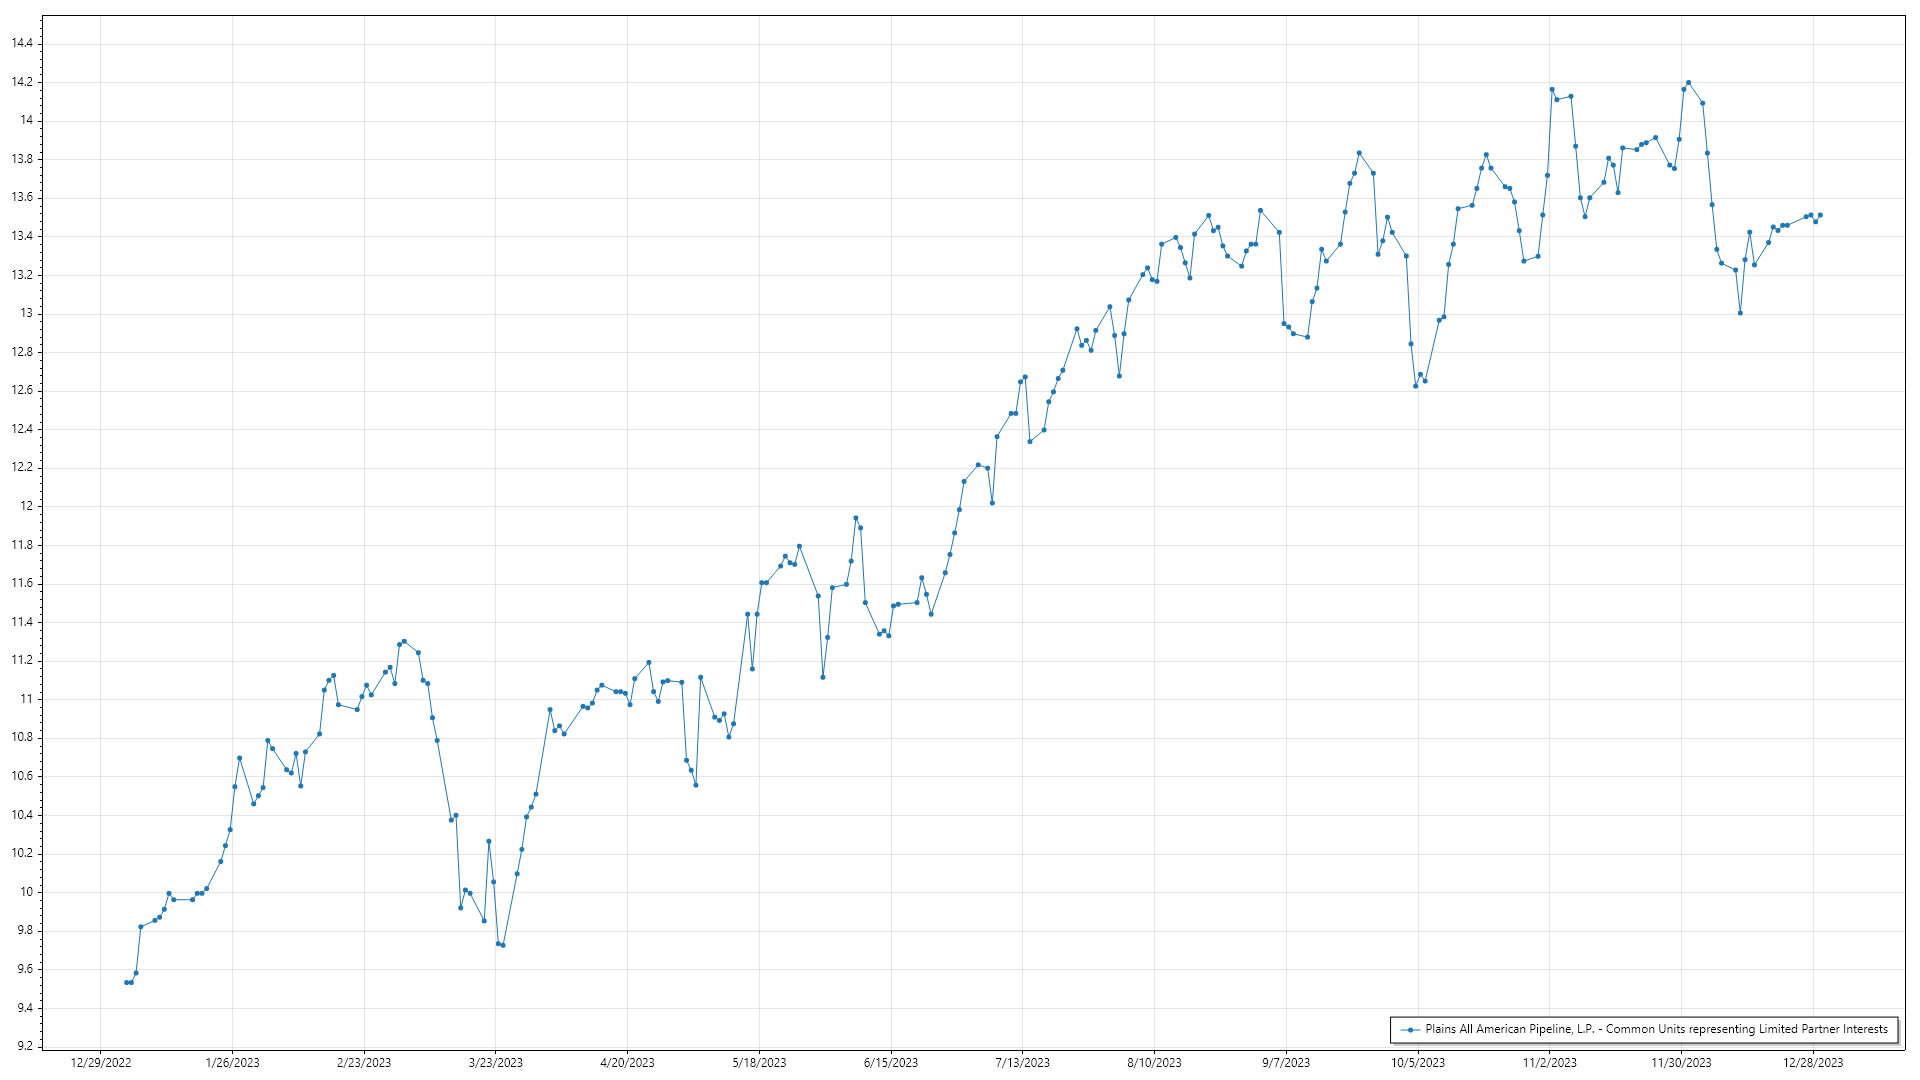Click the 9/7/2023 x-axis date label

[x=1286, y=1063]
